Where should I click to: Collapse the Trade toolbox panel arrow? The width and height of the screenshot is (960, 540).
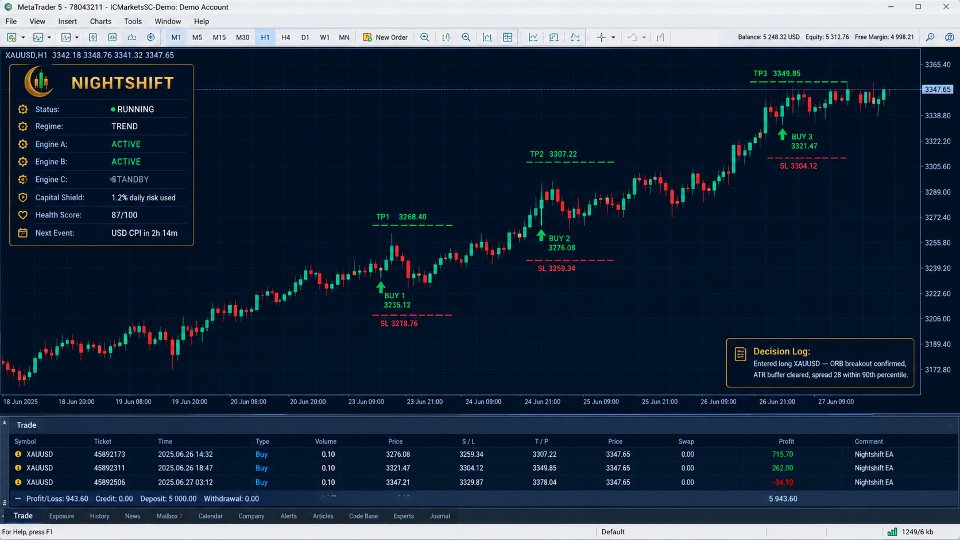(4, 422)
